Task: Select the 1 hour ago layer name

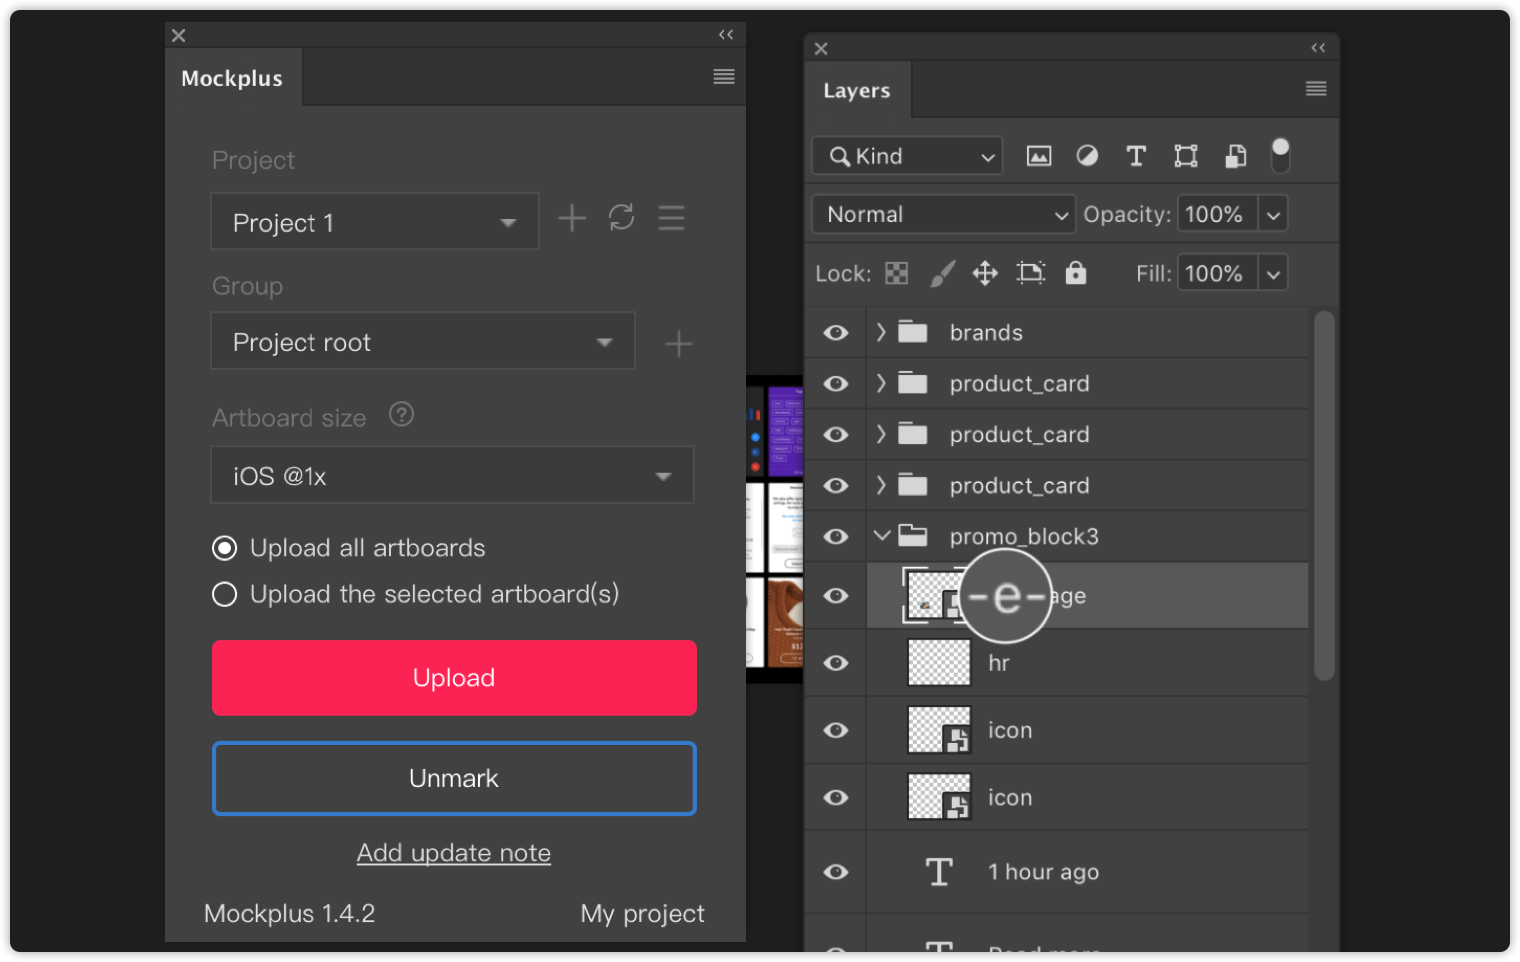Action: pyautogui.click(x=1043, y=872)
